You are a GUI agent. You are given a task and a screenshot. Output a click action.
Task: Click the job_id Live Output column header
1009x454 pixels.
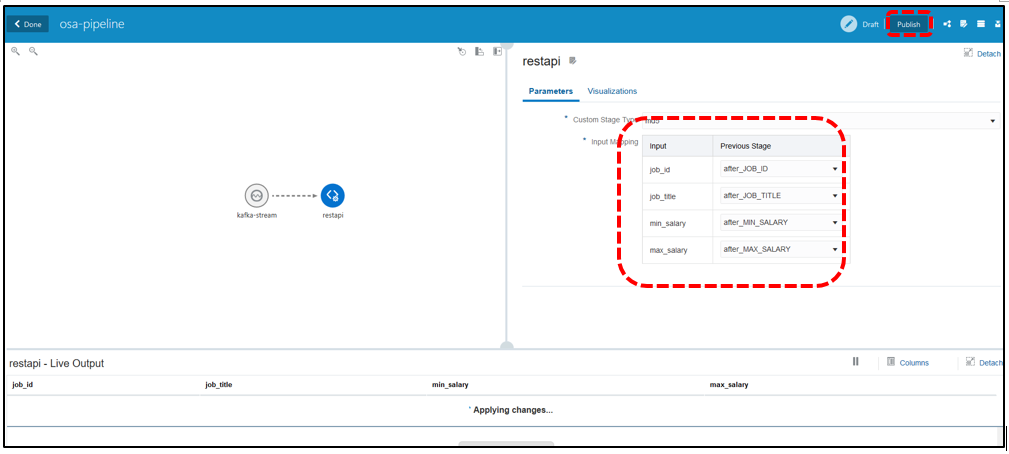coord(23,385)
